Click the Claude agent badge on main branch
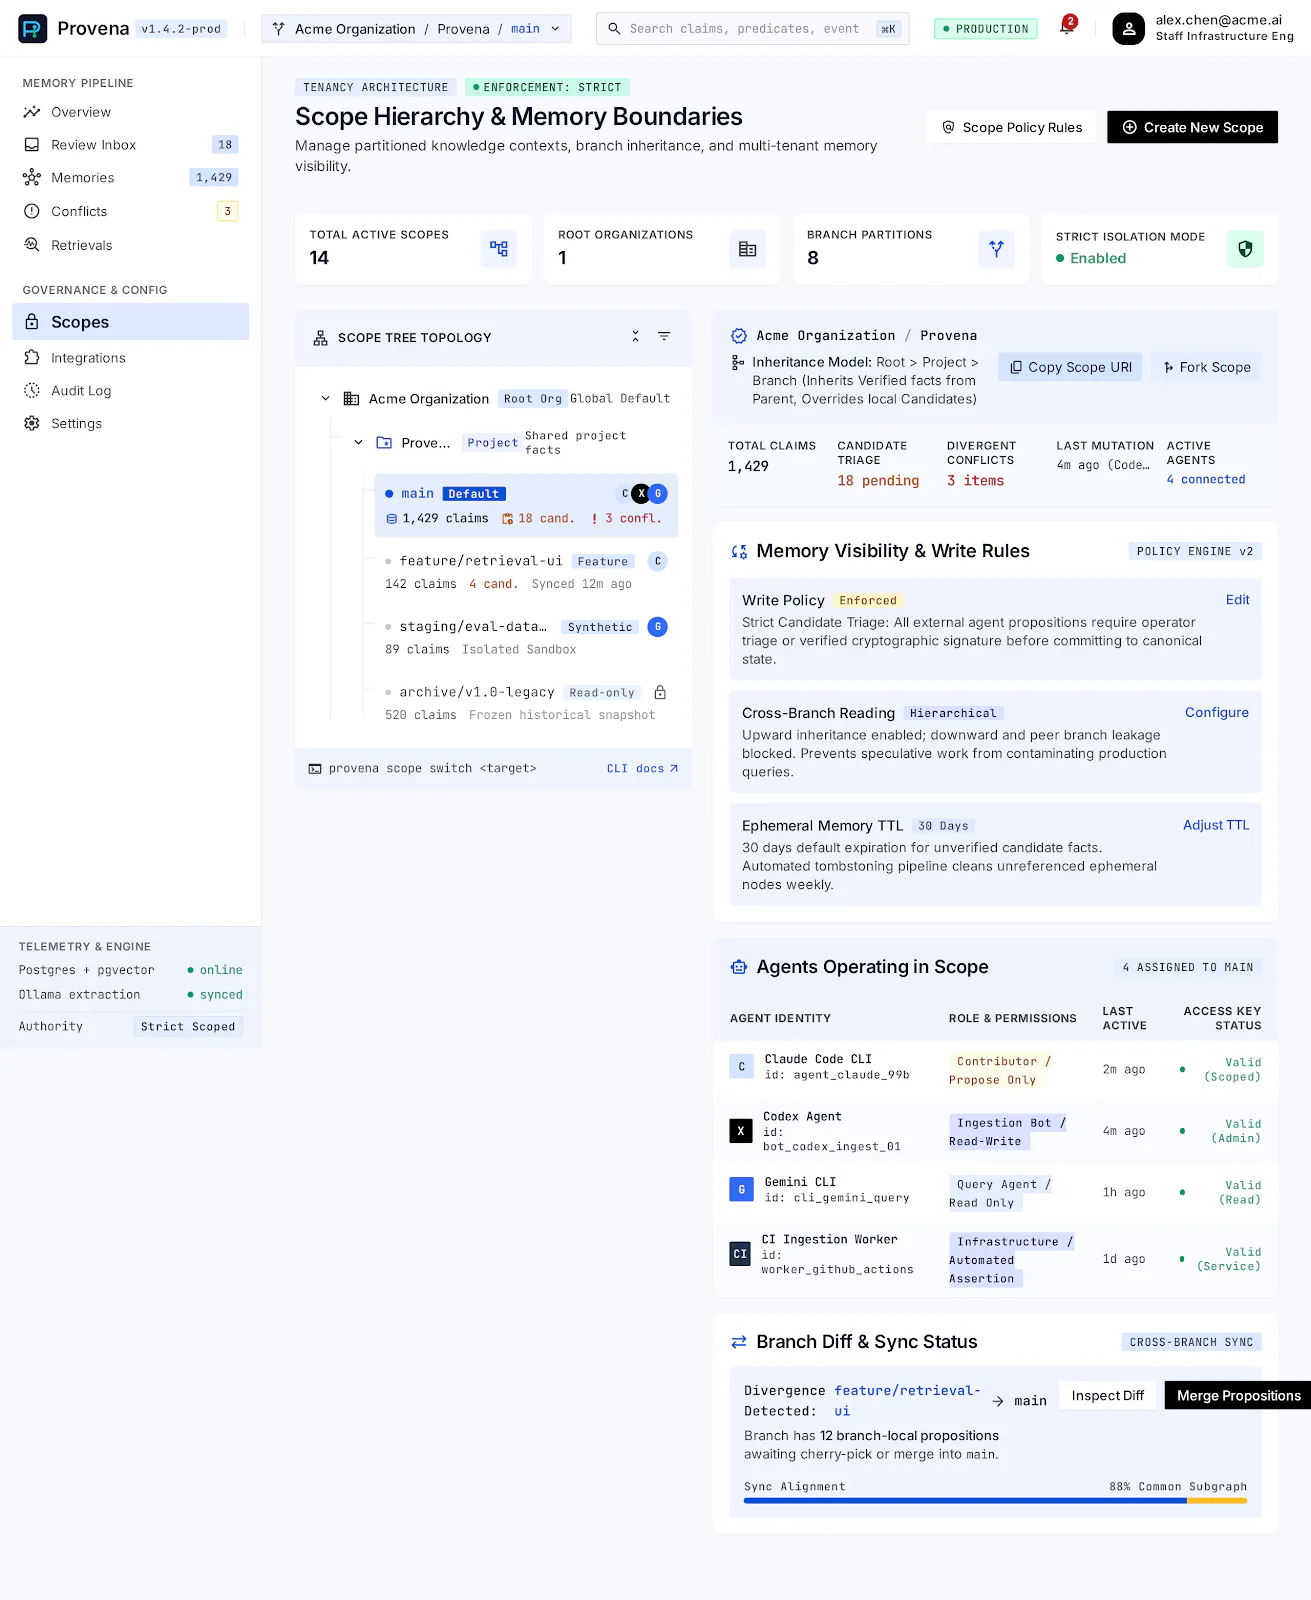The image size is (1311, 1600). click(x=625, y=493)
